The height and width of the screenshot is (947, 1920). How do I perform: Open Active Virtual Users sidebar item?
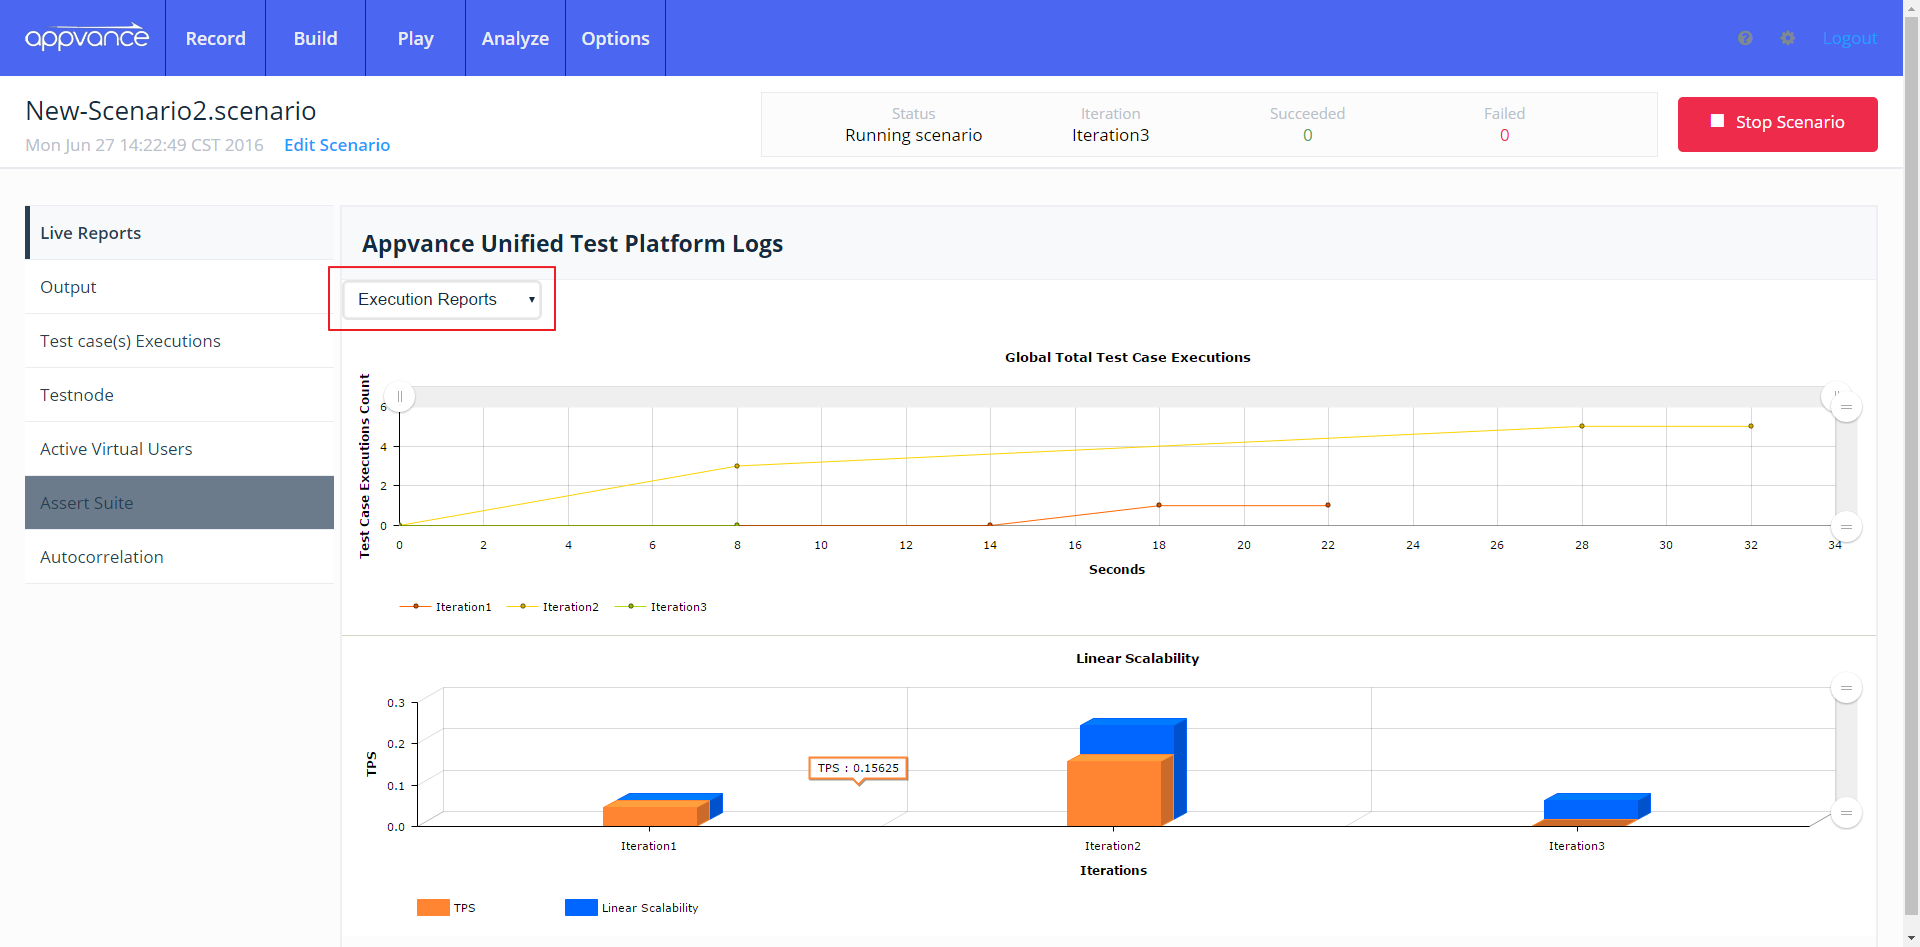click(x=180, y=449)
